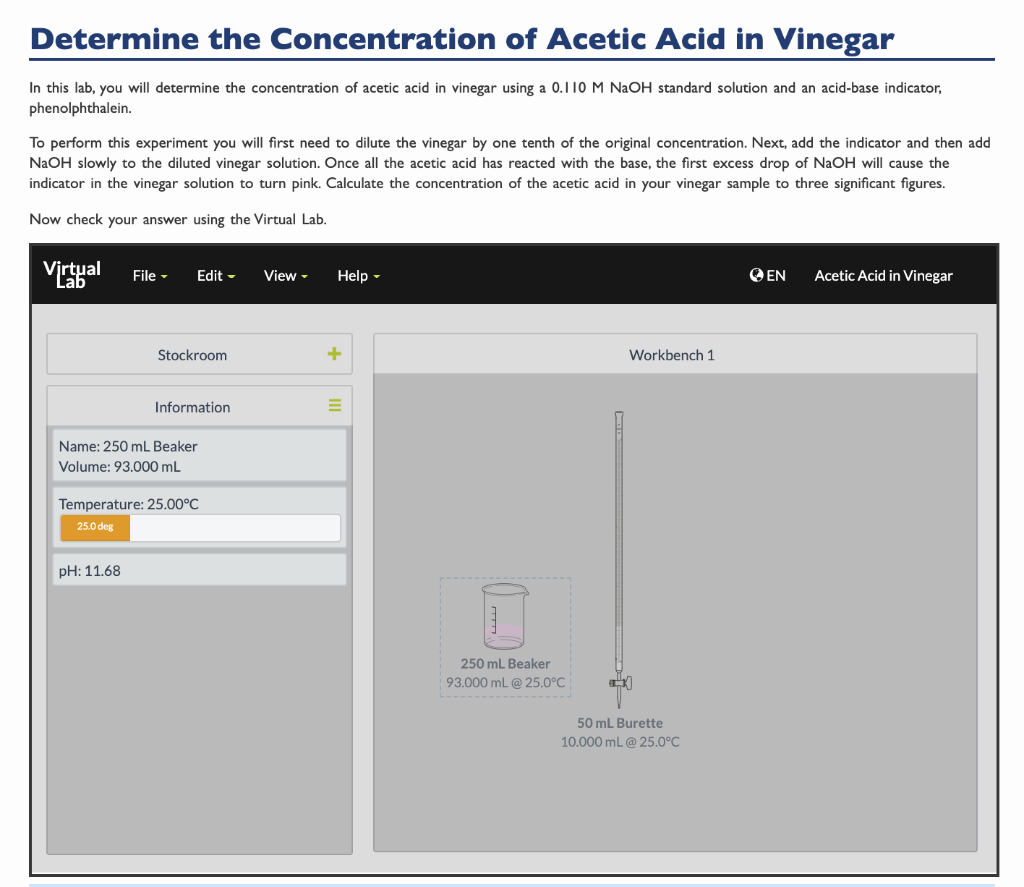Viewport: 1024px width, 887px height.
Task: Click the 10.000 mL @ 25.0°C burette caption
Action: pyautogui.click(x=620, y=742)
